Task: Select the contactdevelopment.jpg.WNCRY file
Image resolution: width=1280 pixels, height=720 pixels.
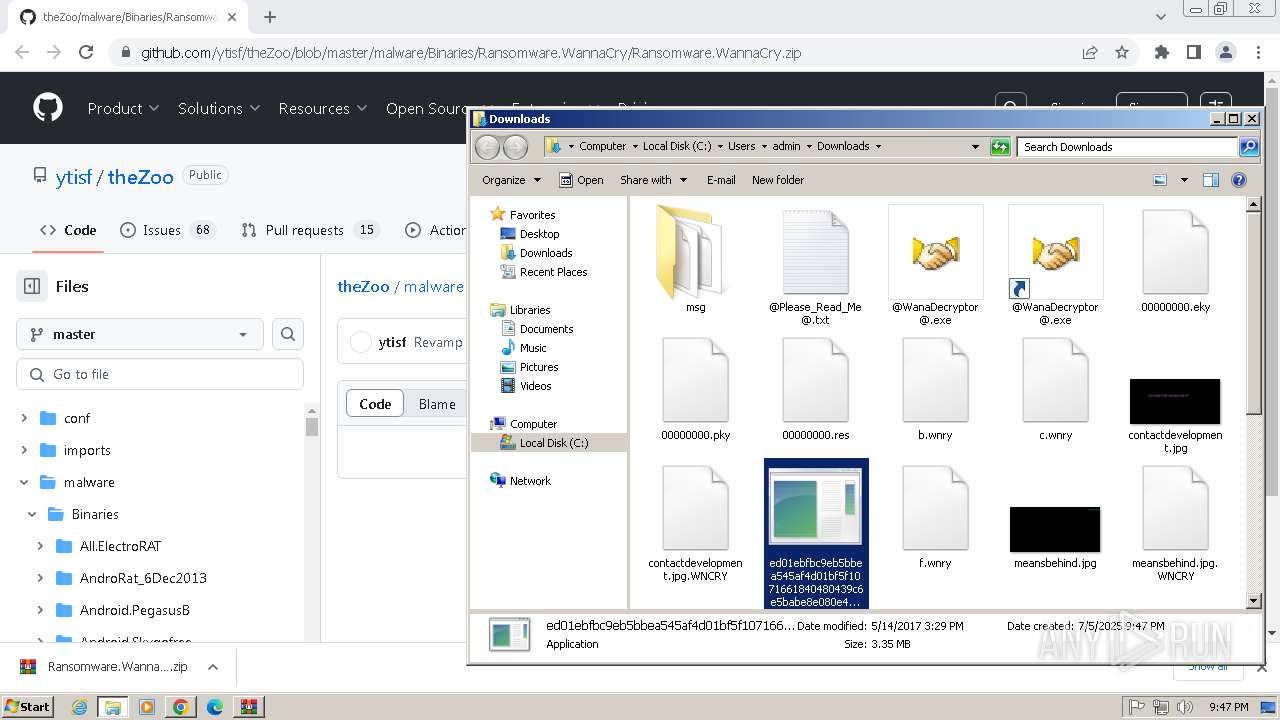Action: click(x=695, y=510)
